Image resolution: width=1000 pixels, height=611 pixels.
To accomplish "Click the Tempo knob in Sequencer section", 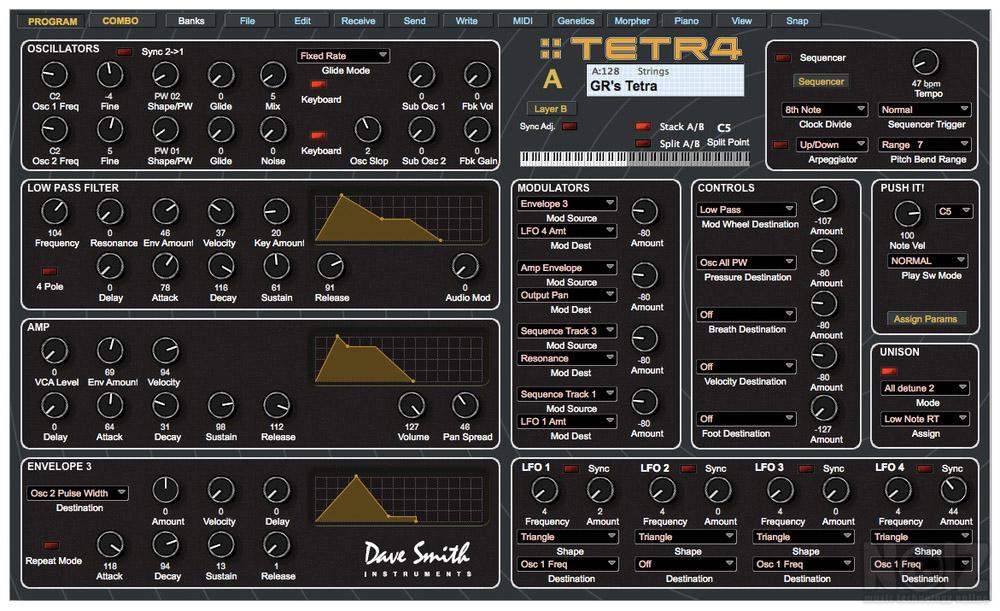I will click(925, 63).
